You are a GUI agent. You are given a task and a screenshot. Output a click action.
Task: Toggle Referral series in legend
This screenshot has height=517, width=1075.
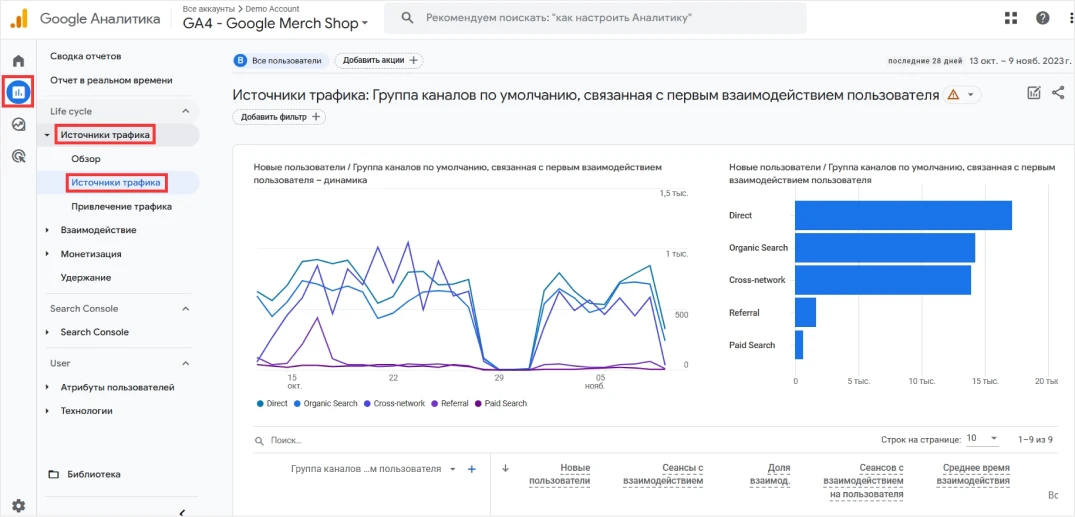coord(451,403)
